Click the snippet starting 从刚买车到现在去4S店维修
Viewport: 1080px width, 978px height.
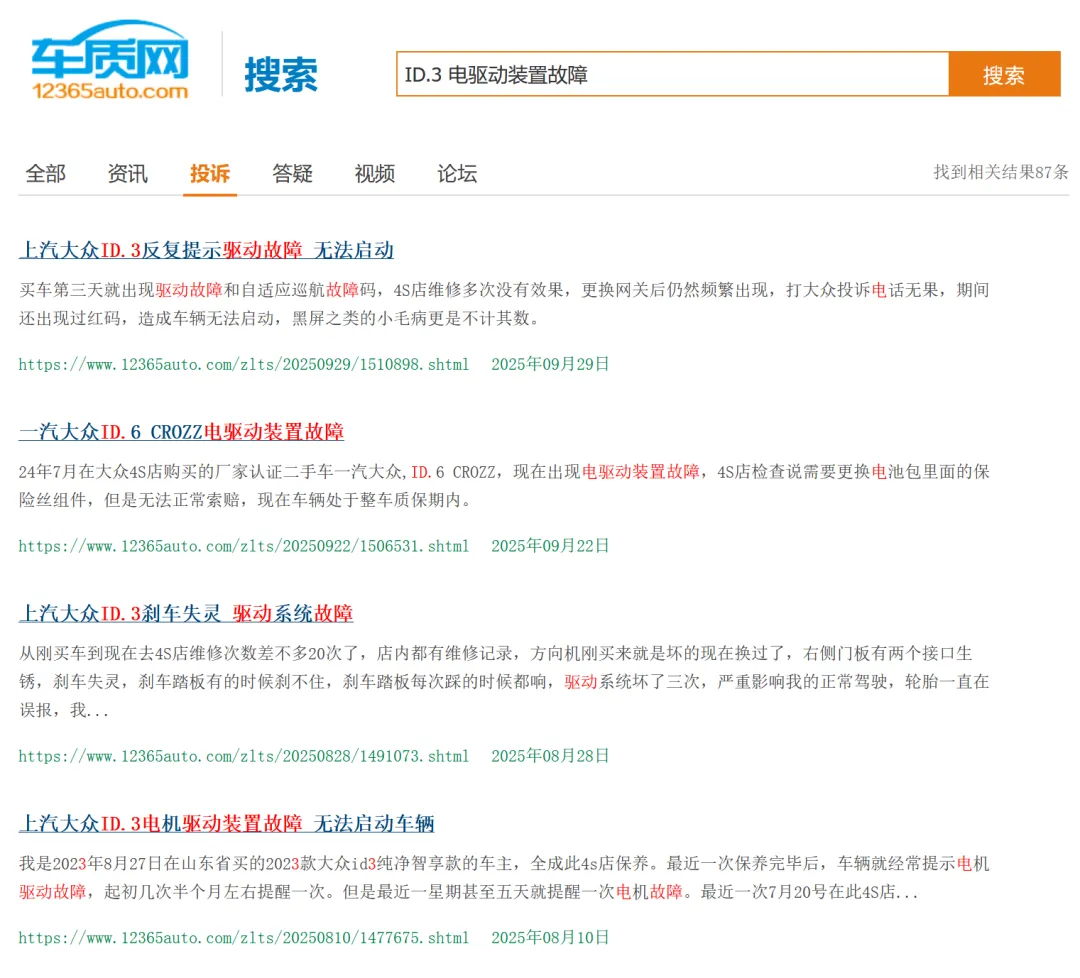click(504, 682)
